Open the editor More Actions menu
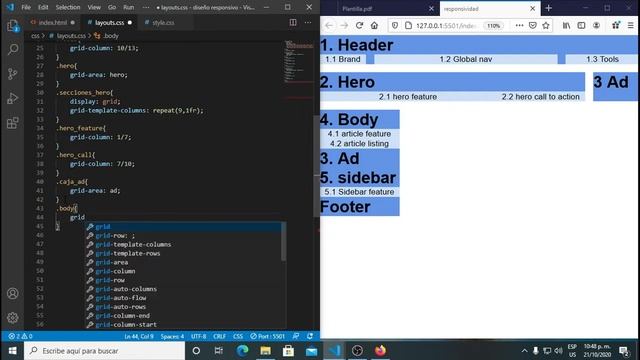Viewport: 640px width, 360px height. click(308, 22)
